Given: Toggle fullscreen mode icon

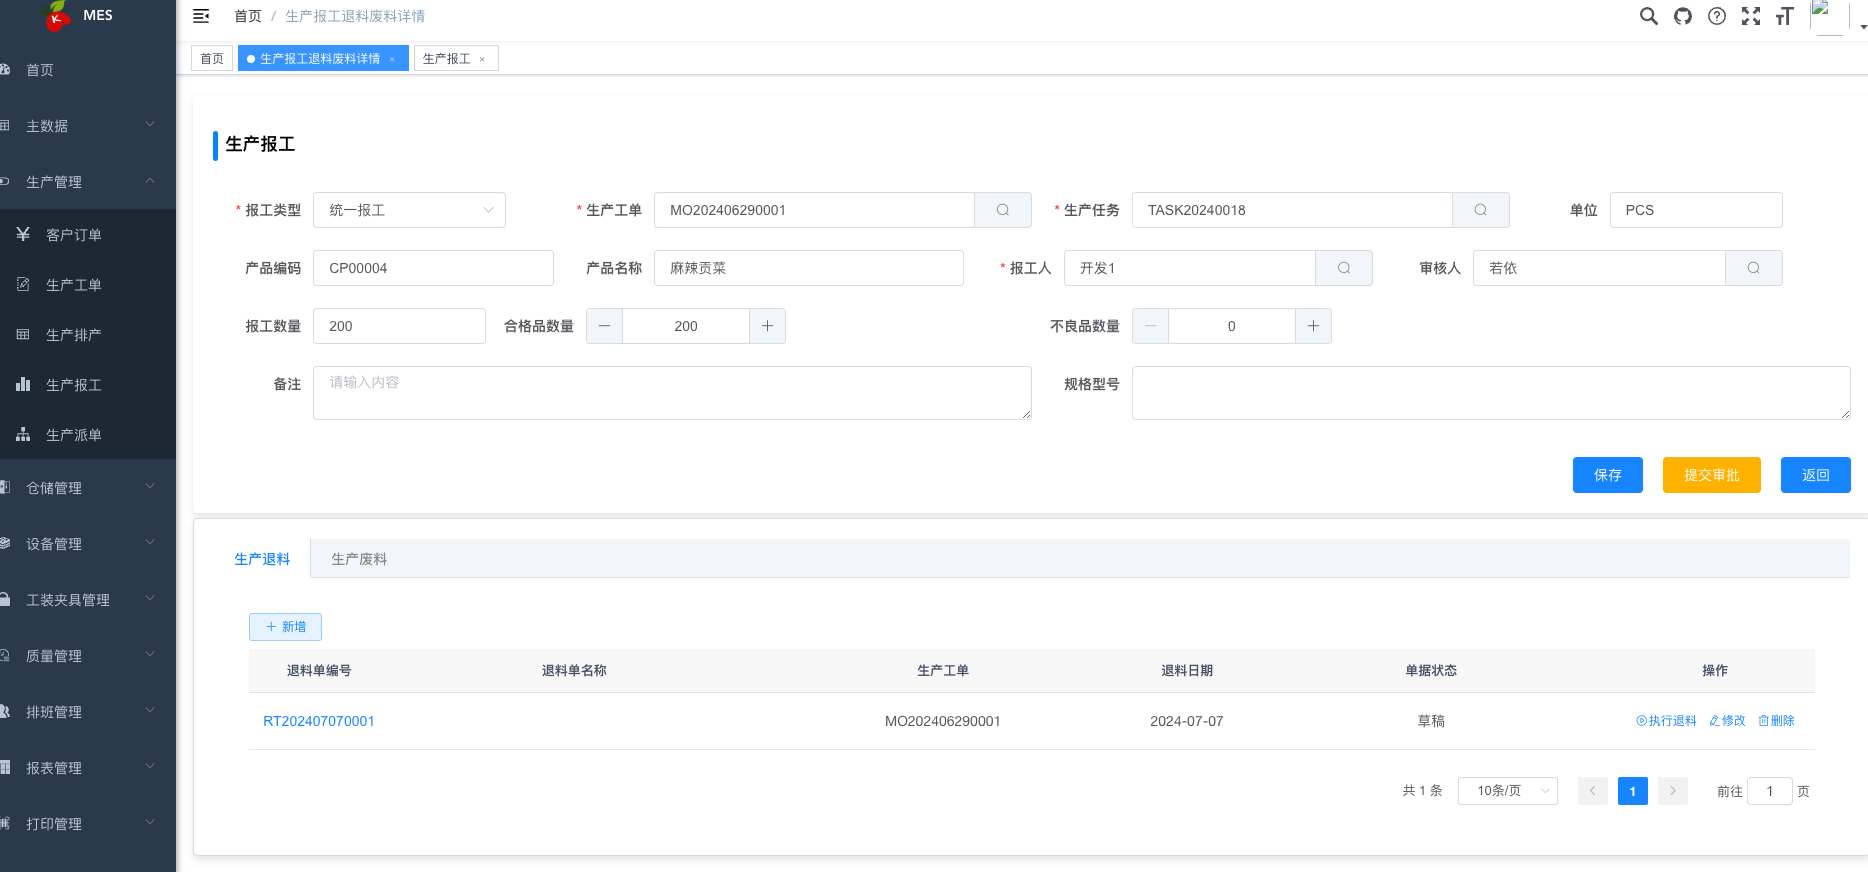Looking at the screenshot, I should (1751, 16).
